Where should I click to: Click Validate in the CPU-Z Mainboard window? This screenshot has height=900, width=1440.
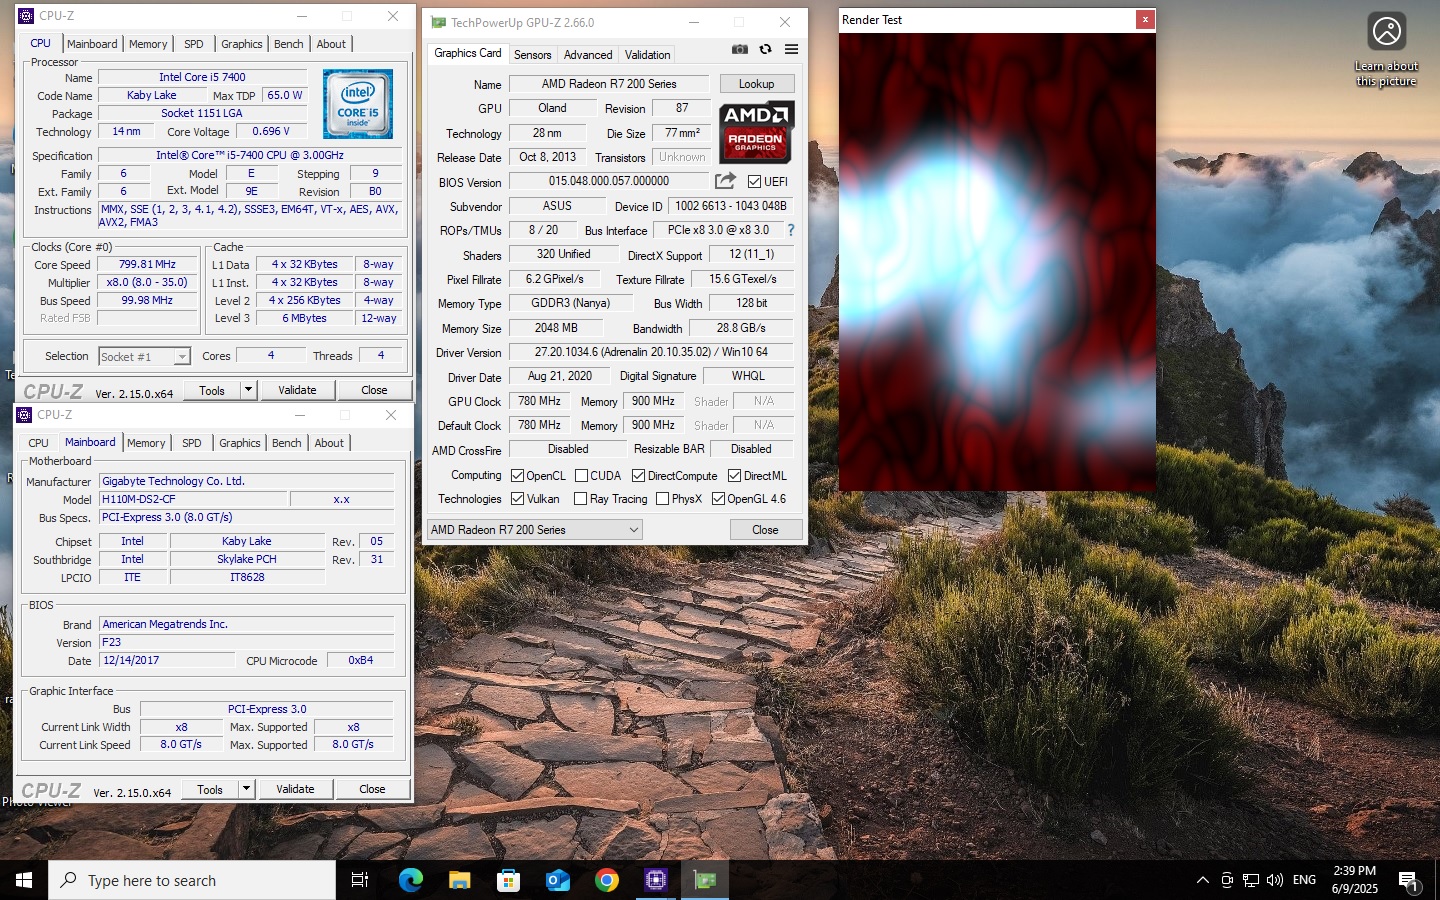click(x=295, y=789)
